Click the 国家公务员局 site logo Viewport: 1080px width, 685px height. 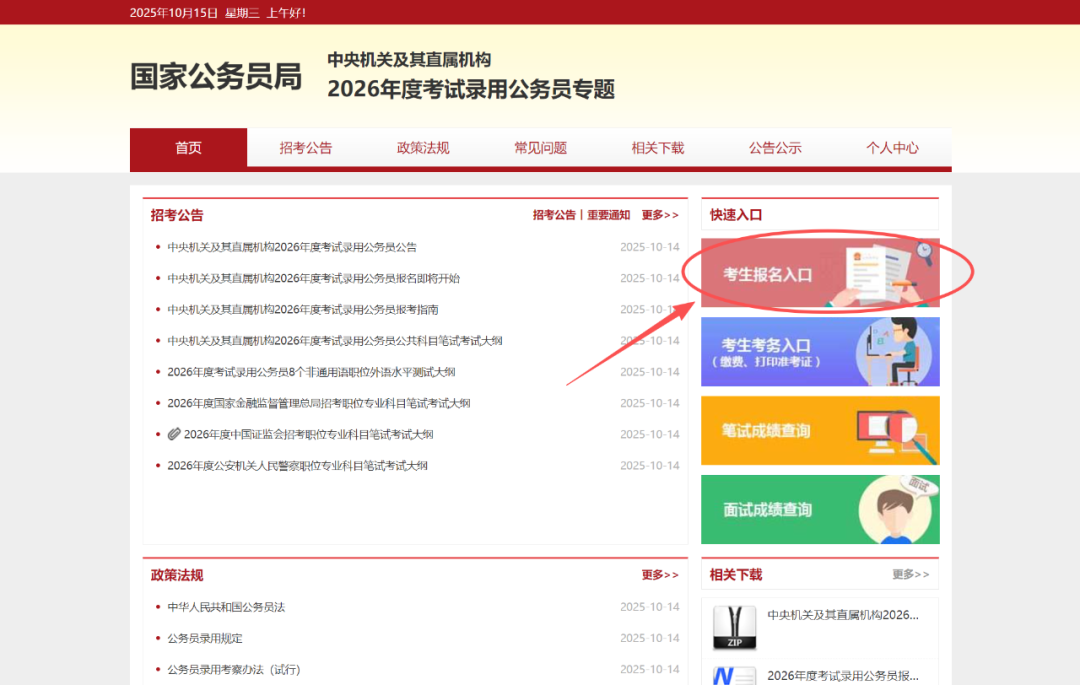click(216, 77)
